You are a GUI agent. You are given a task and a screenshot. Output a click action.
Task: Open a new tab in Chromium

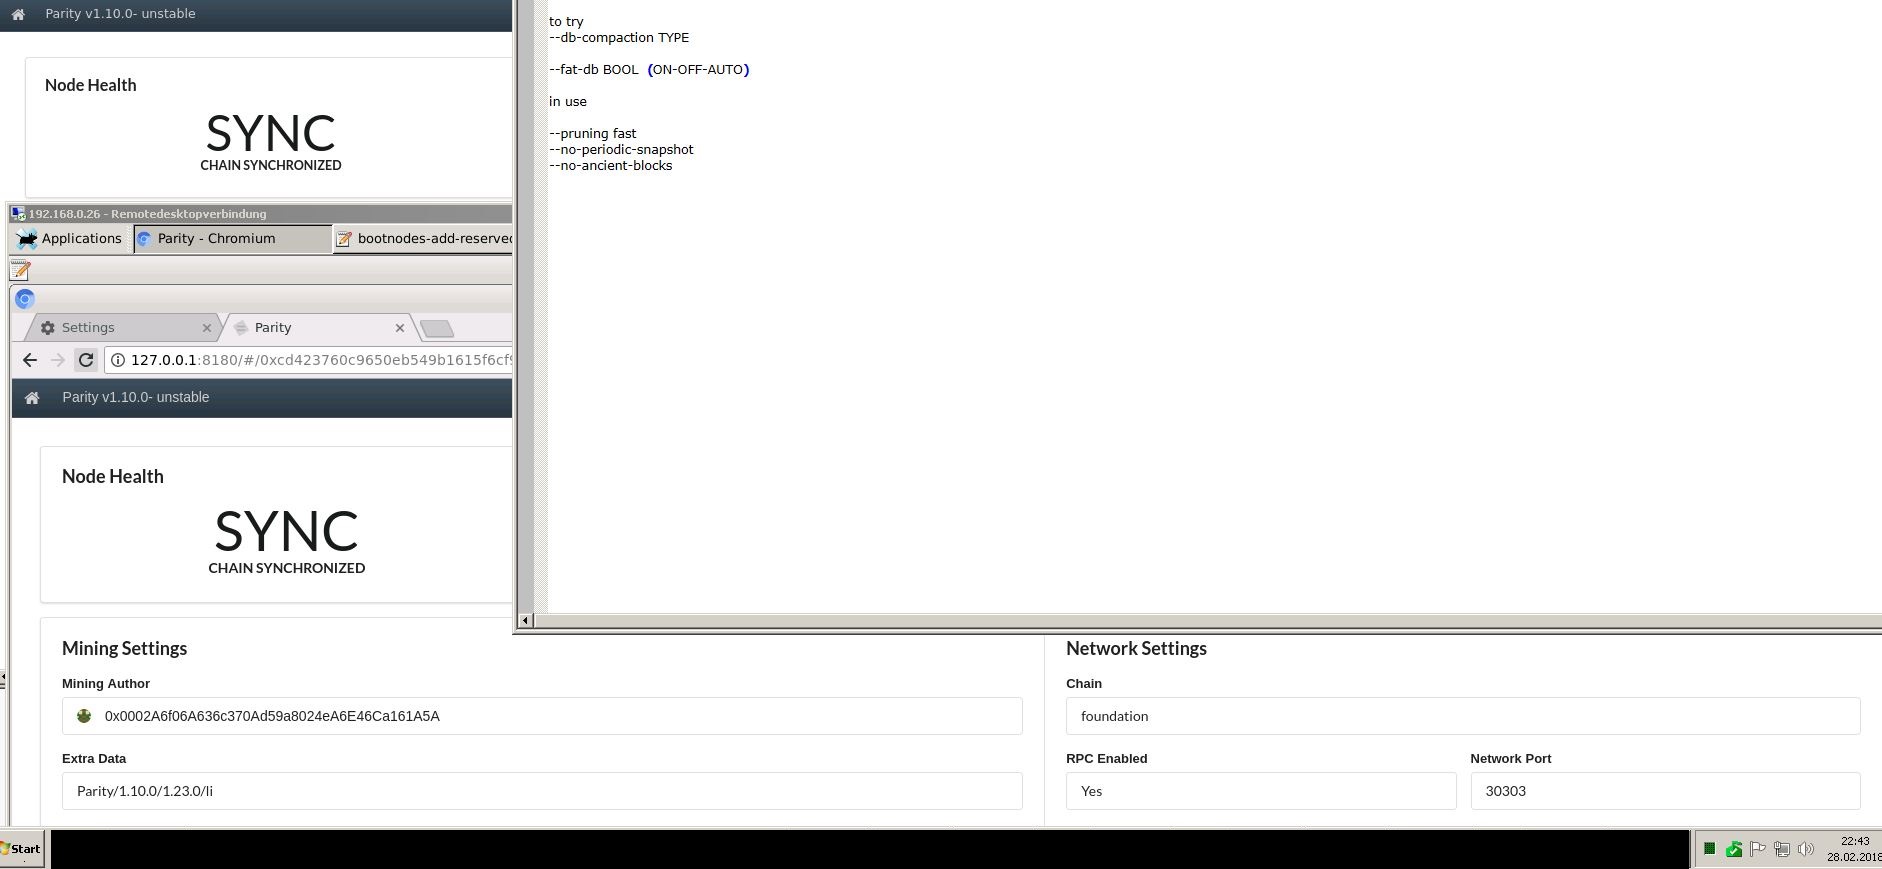[437, 328]
